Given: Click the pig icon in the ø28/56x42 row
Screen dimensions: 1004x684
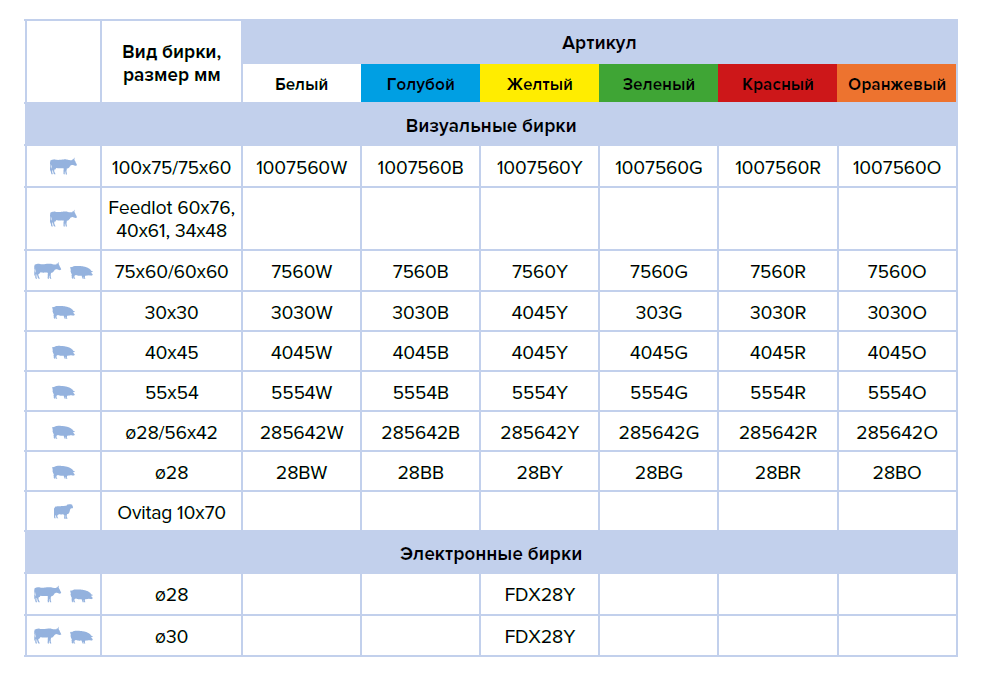Looking at the screenshot, I should 63,432.
